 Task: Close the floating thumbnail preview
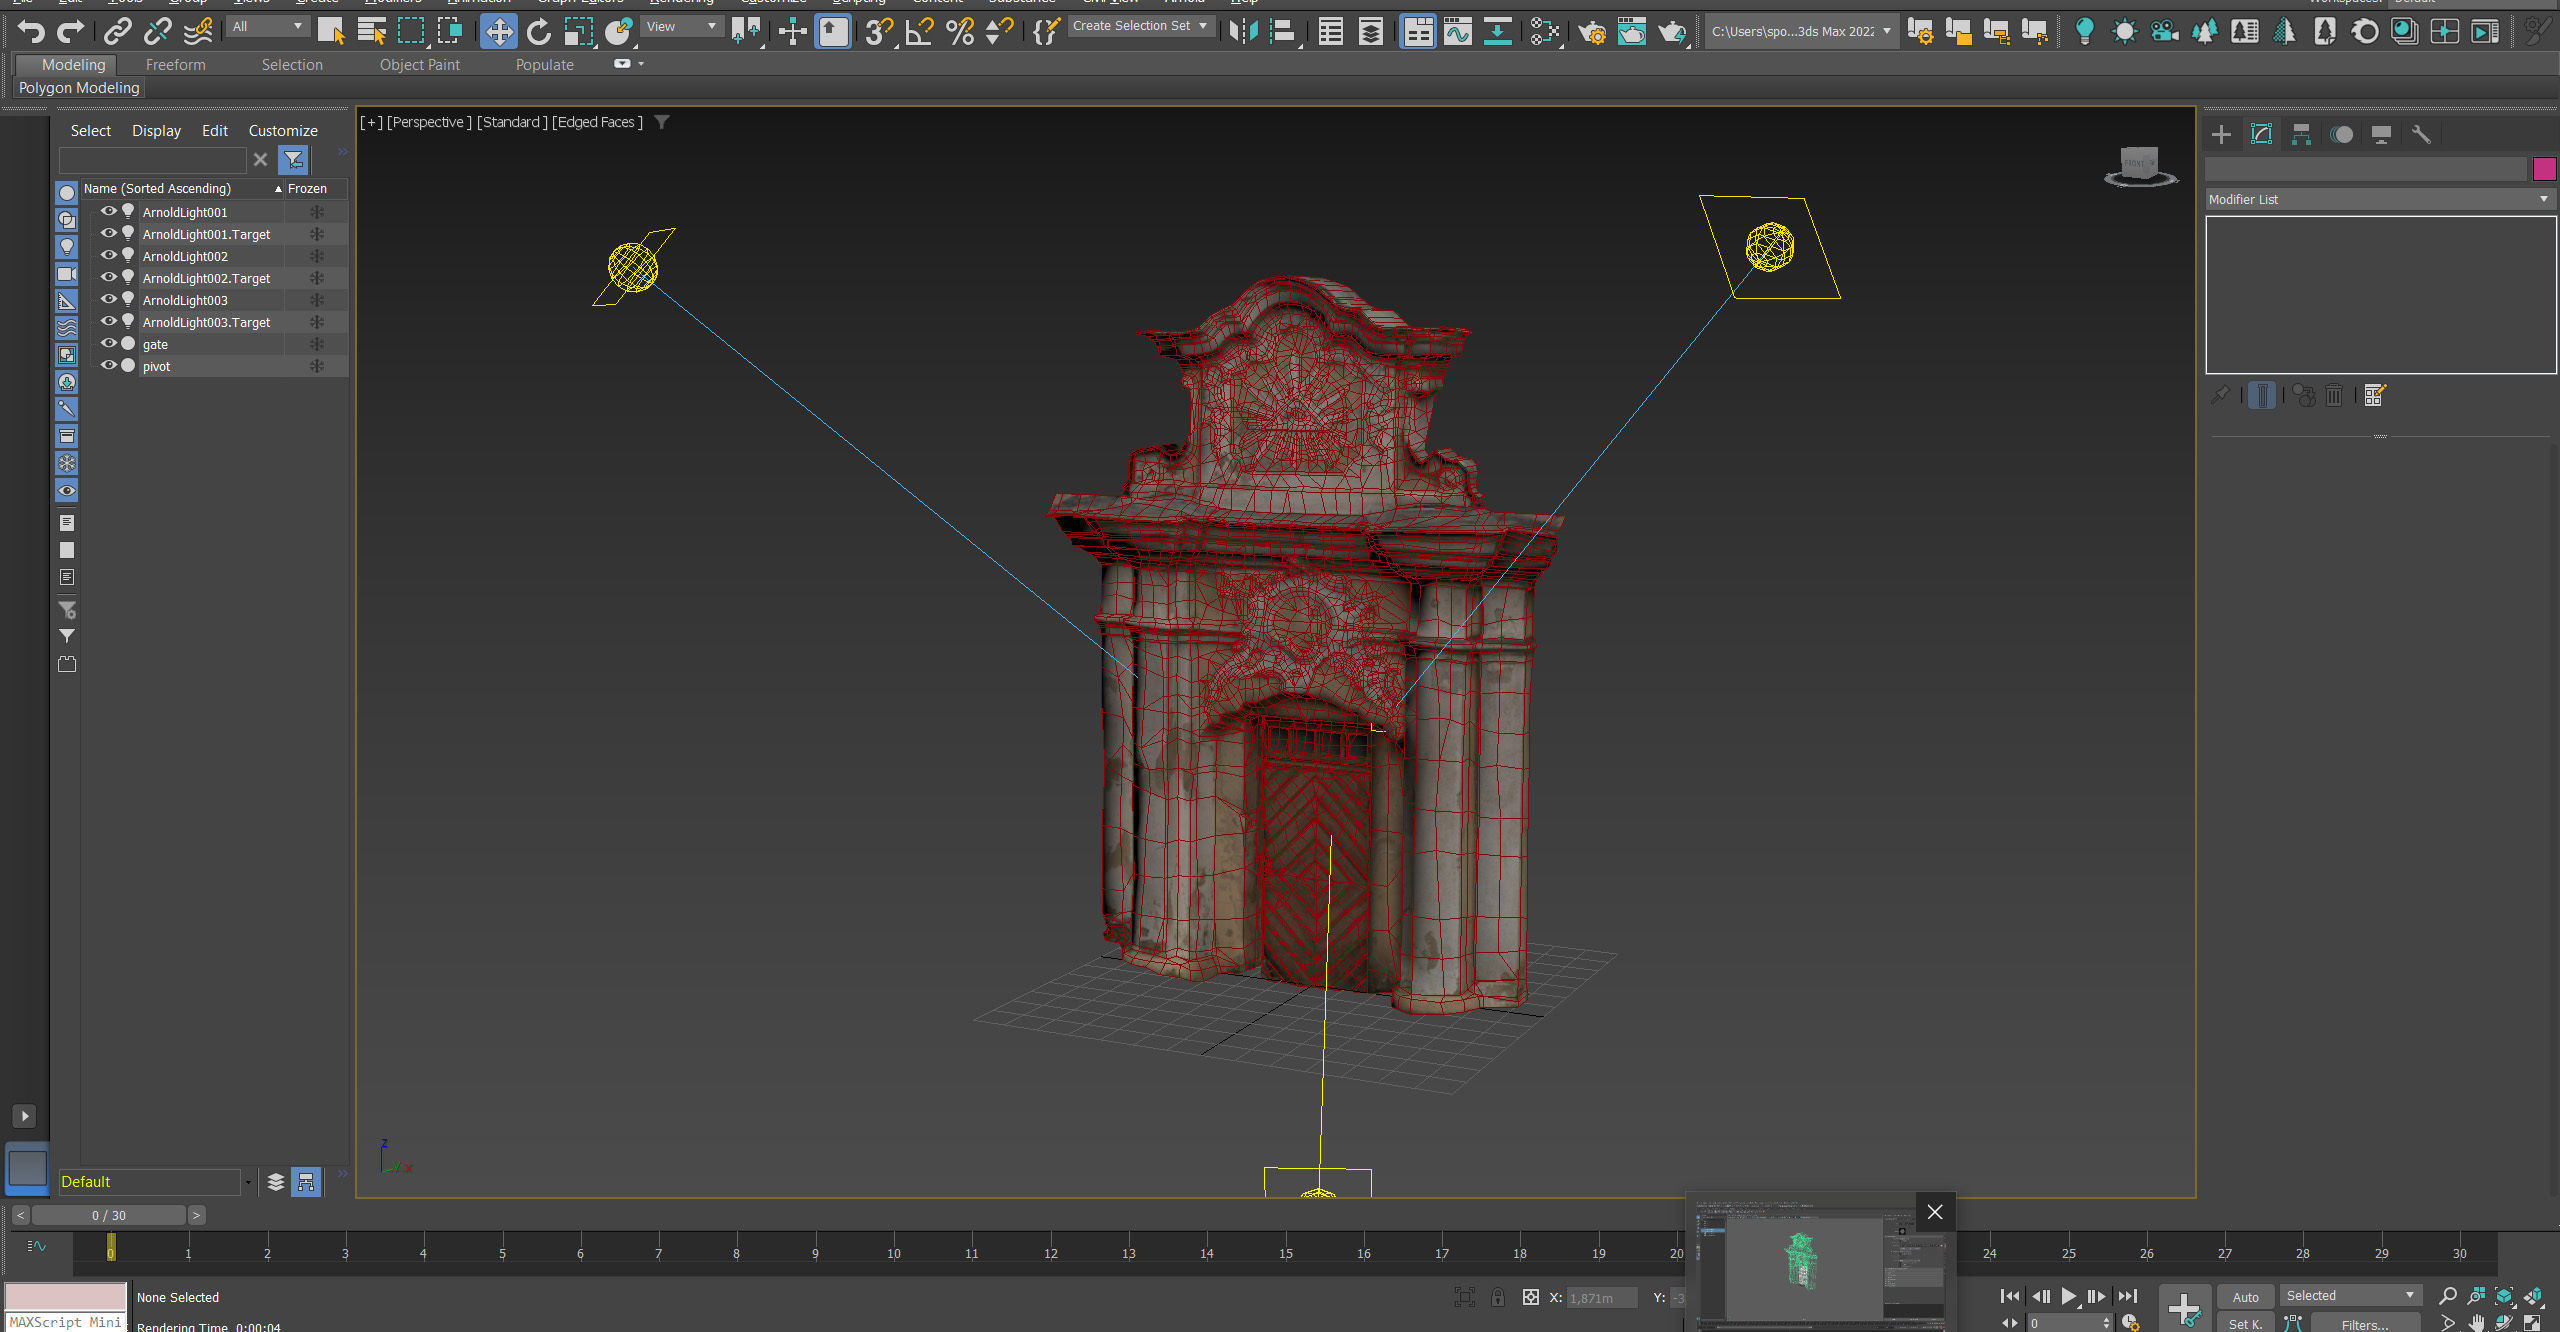pos(1934,1212)
